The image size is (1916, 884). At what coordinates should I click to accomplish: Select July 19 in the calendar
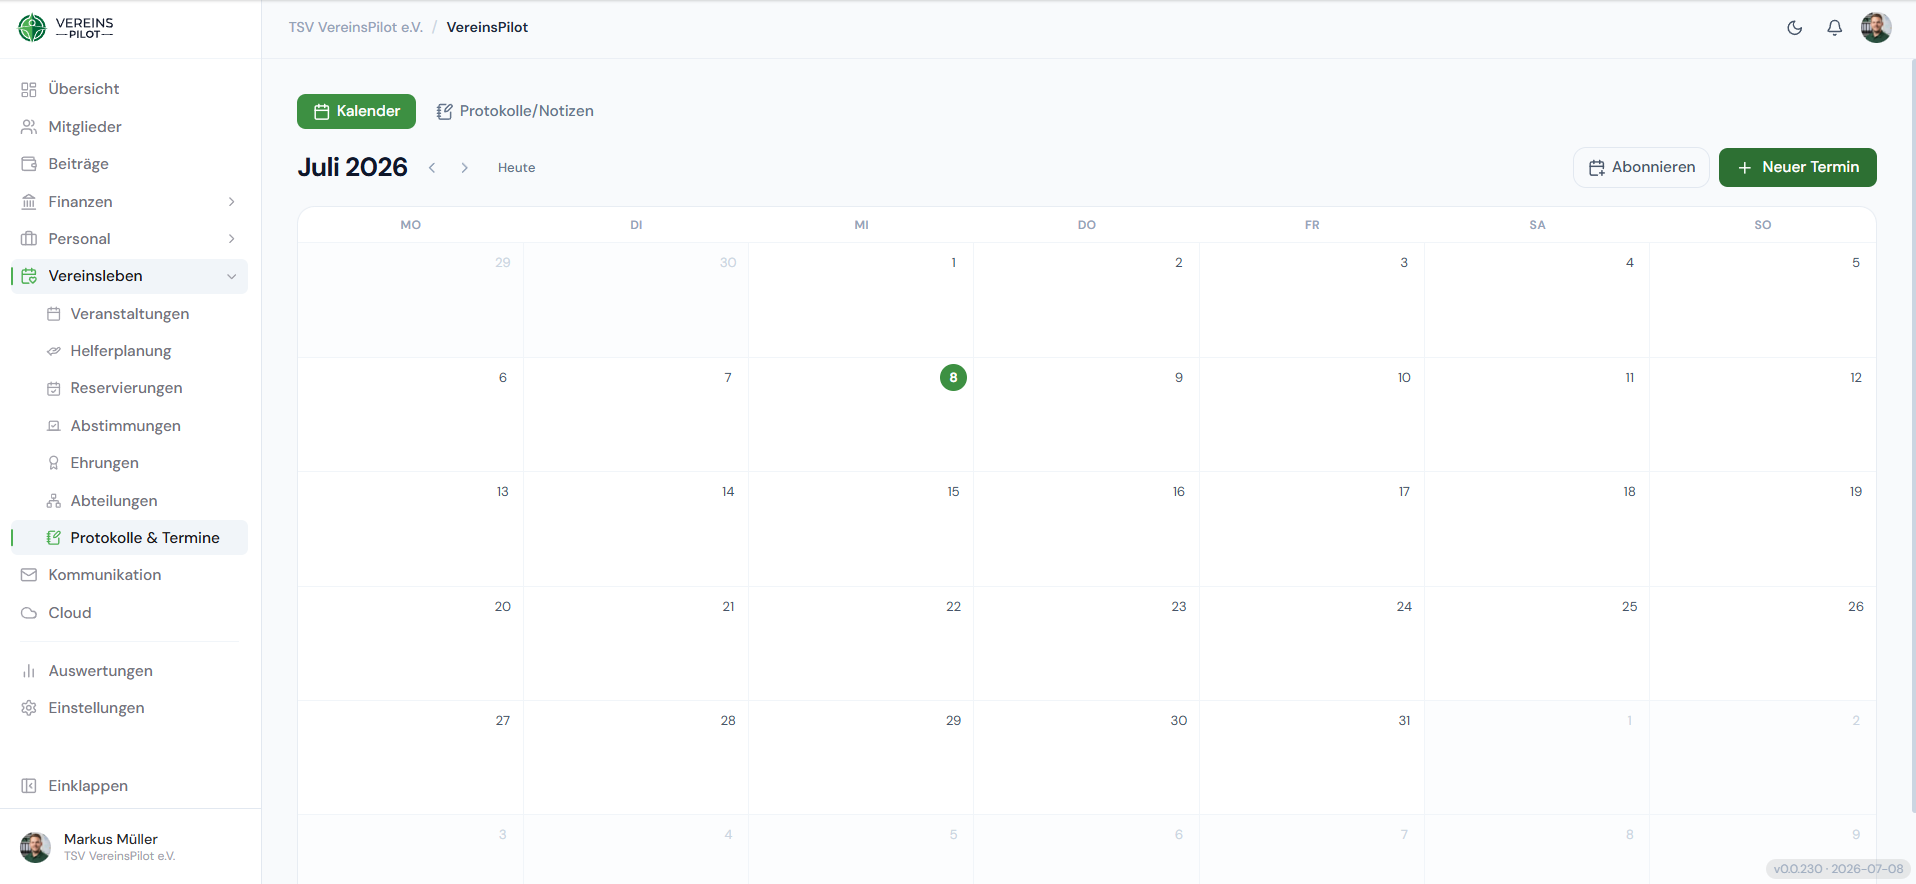(x=1763, y=529)
